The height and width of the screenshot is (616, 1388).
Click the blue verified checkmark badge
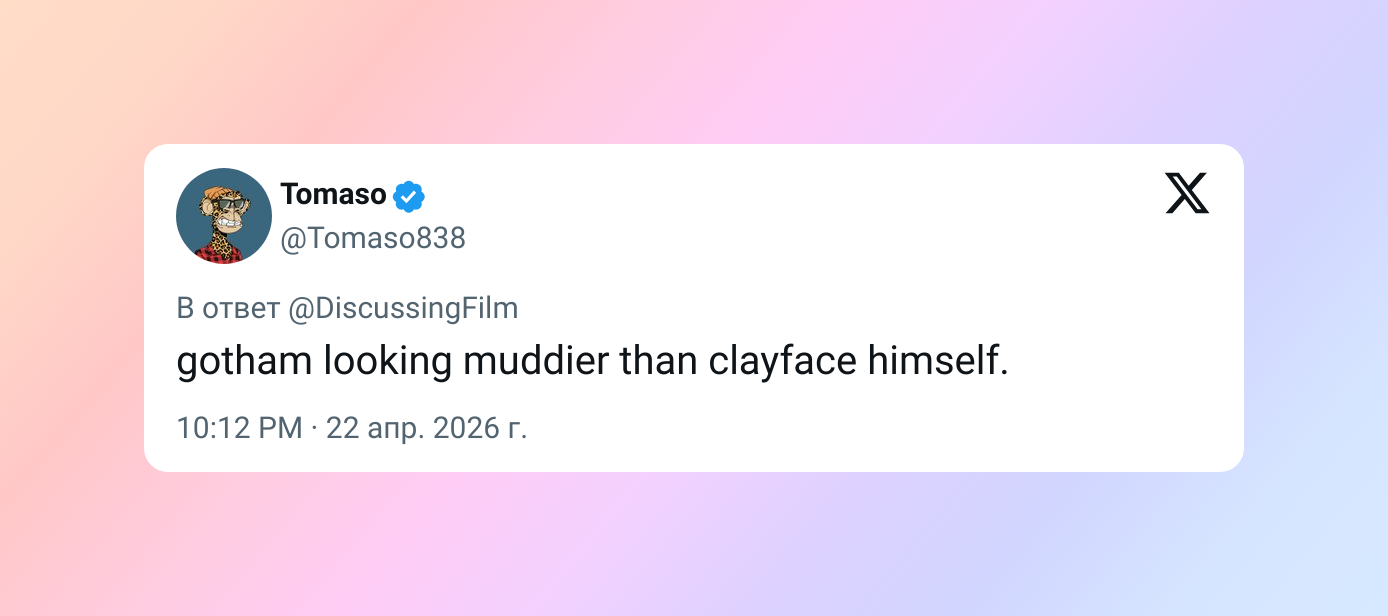point(408,197)
